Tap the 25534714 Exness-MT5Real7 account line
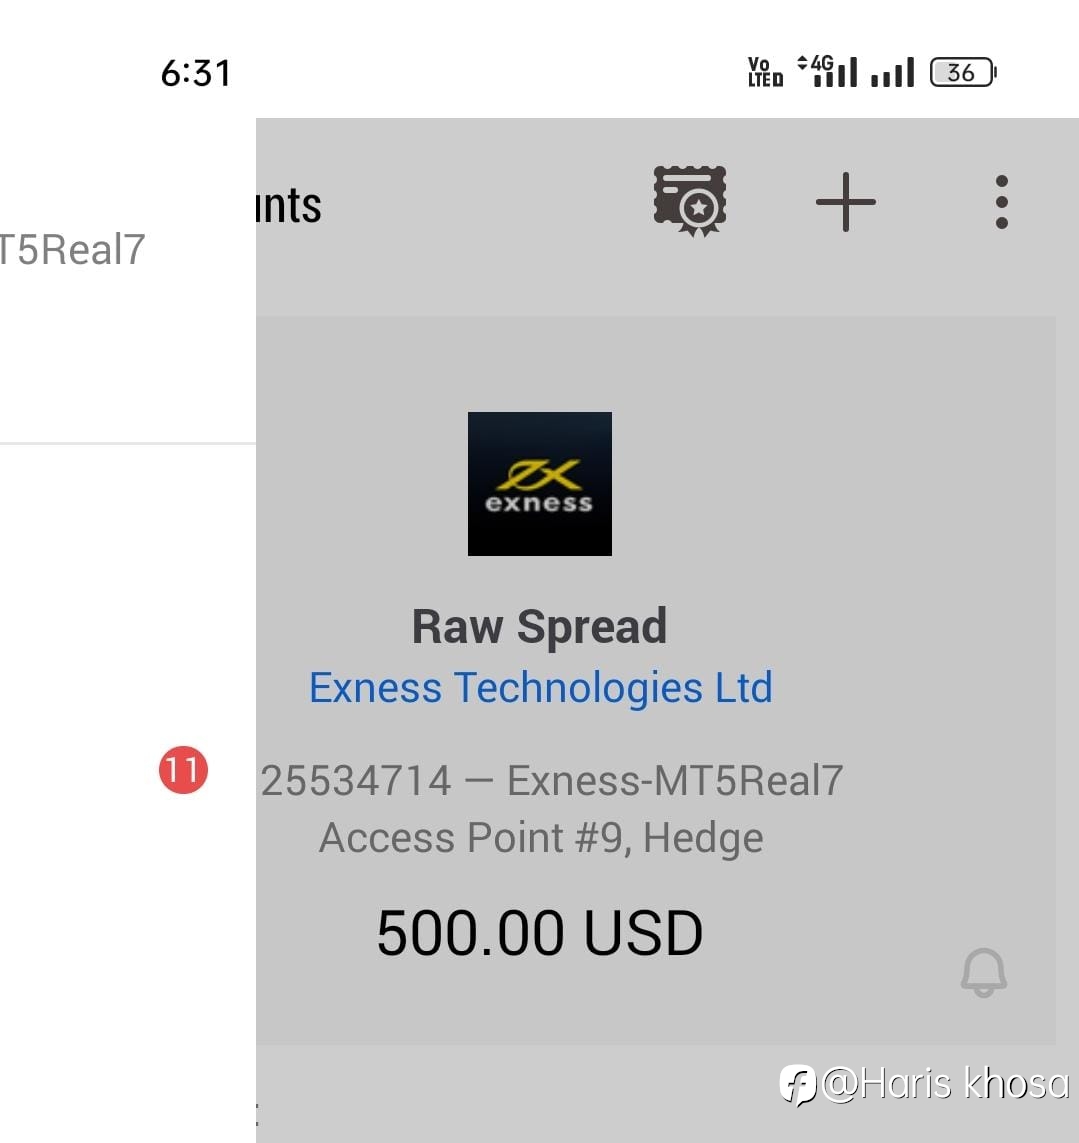This screenshot has width=1079, height=1143. [x=552, y=781]
